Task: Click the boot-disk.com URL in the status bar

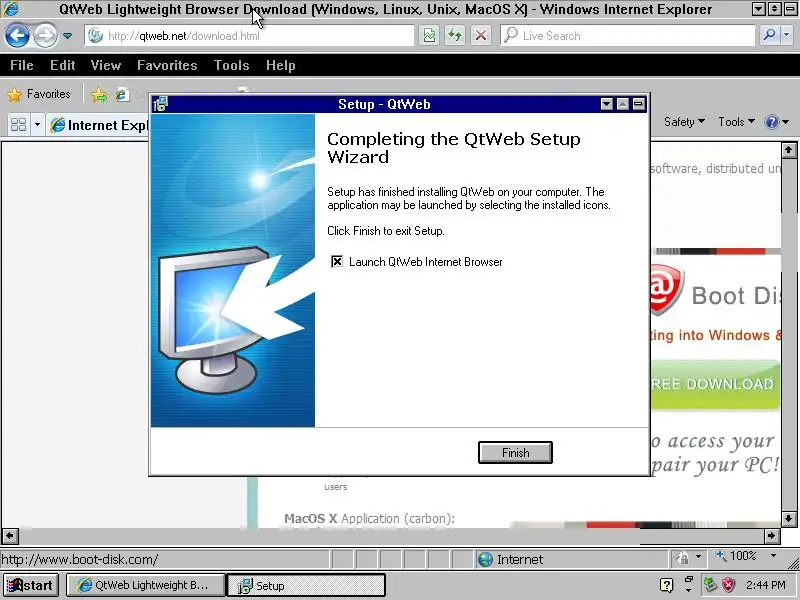Action: 80,560
